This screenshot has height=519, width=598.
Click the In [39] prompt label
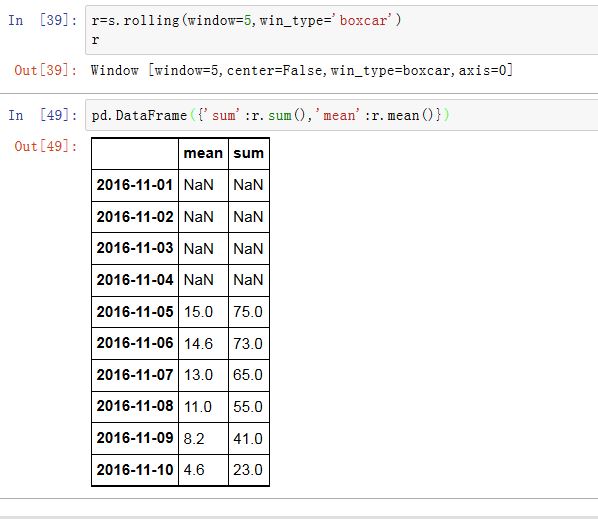[x=43, y=20]
